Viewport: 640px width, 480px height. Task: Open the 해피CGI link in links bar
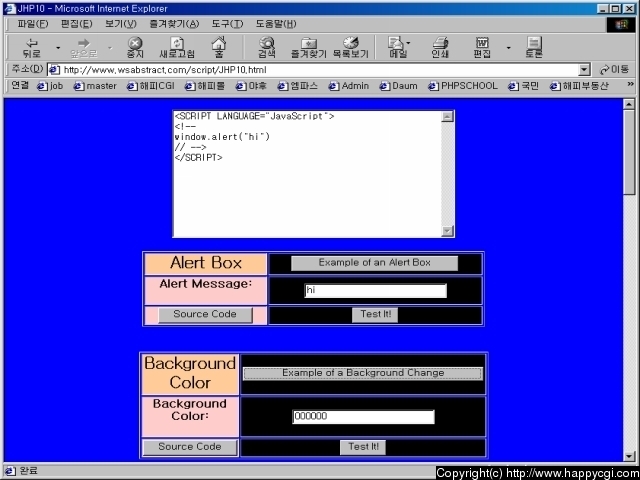point(151,86)
